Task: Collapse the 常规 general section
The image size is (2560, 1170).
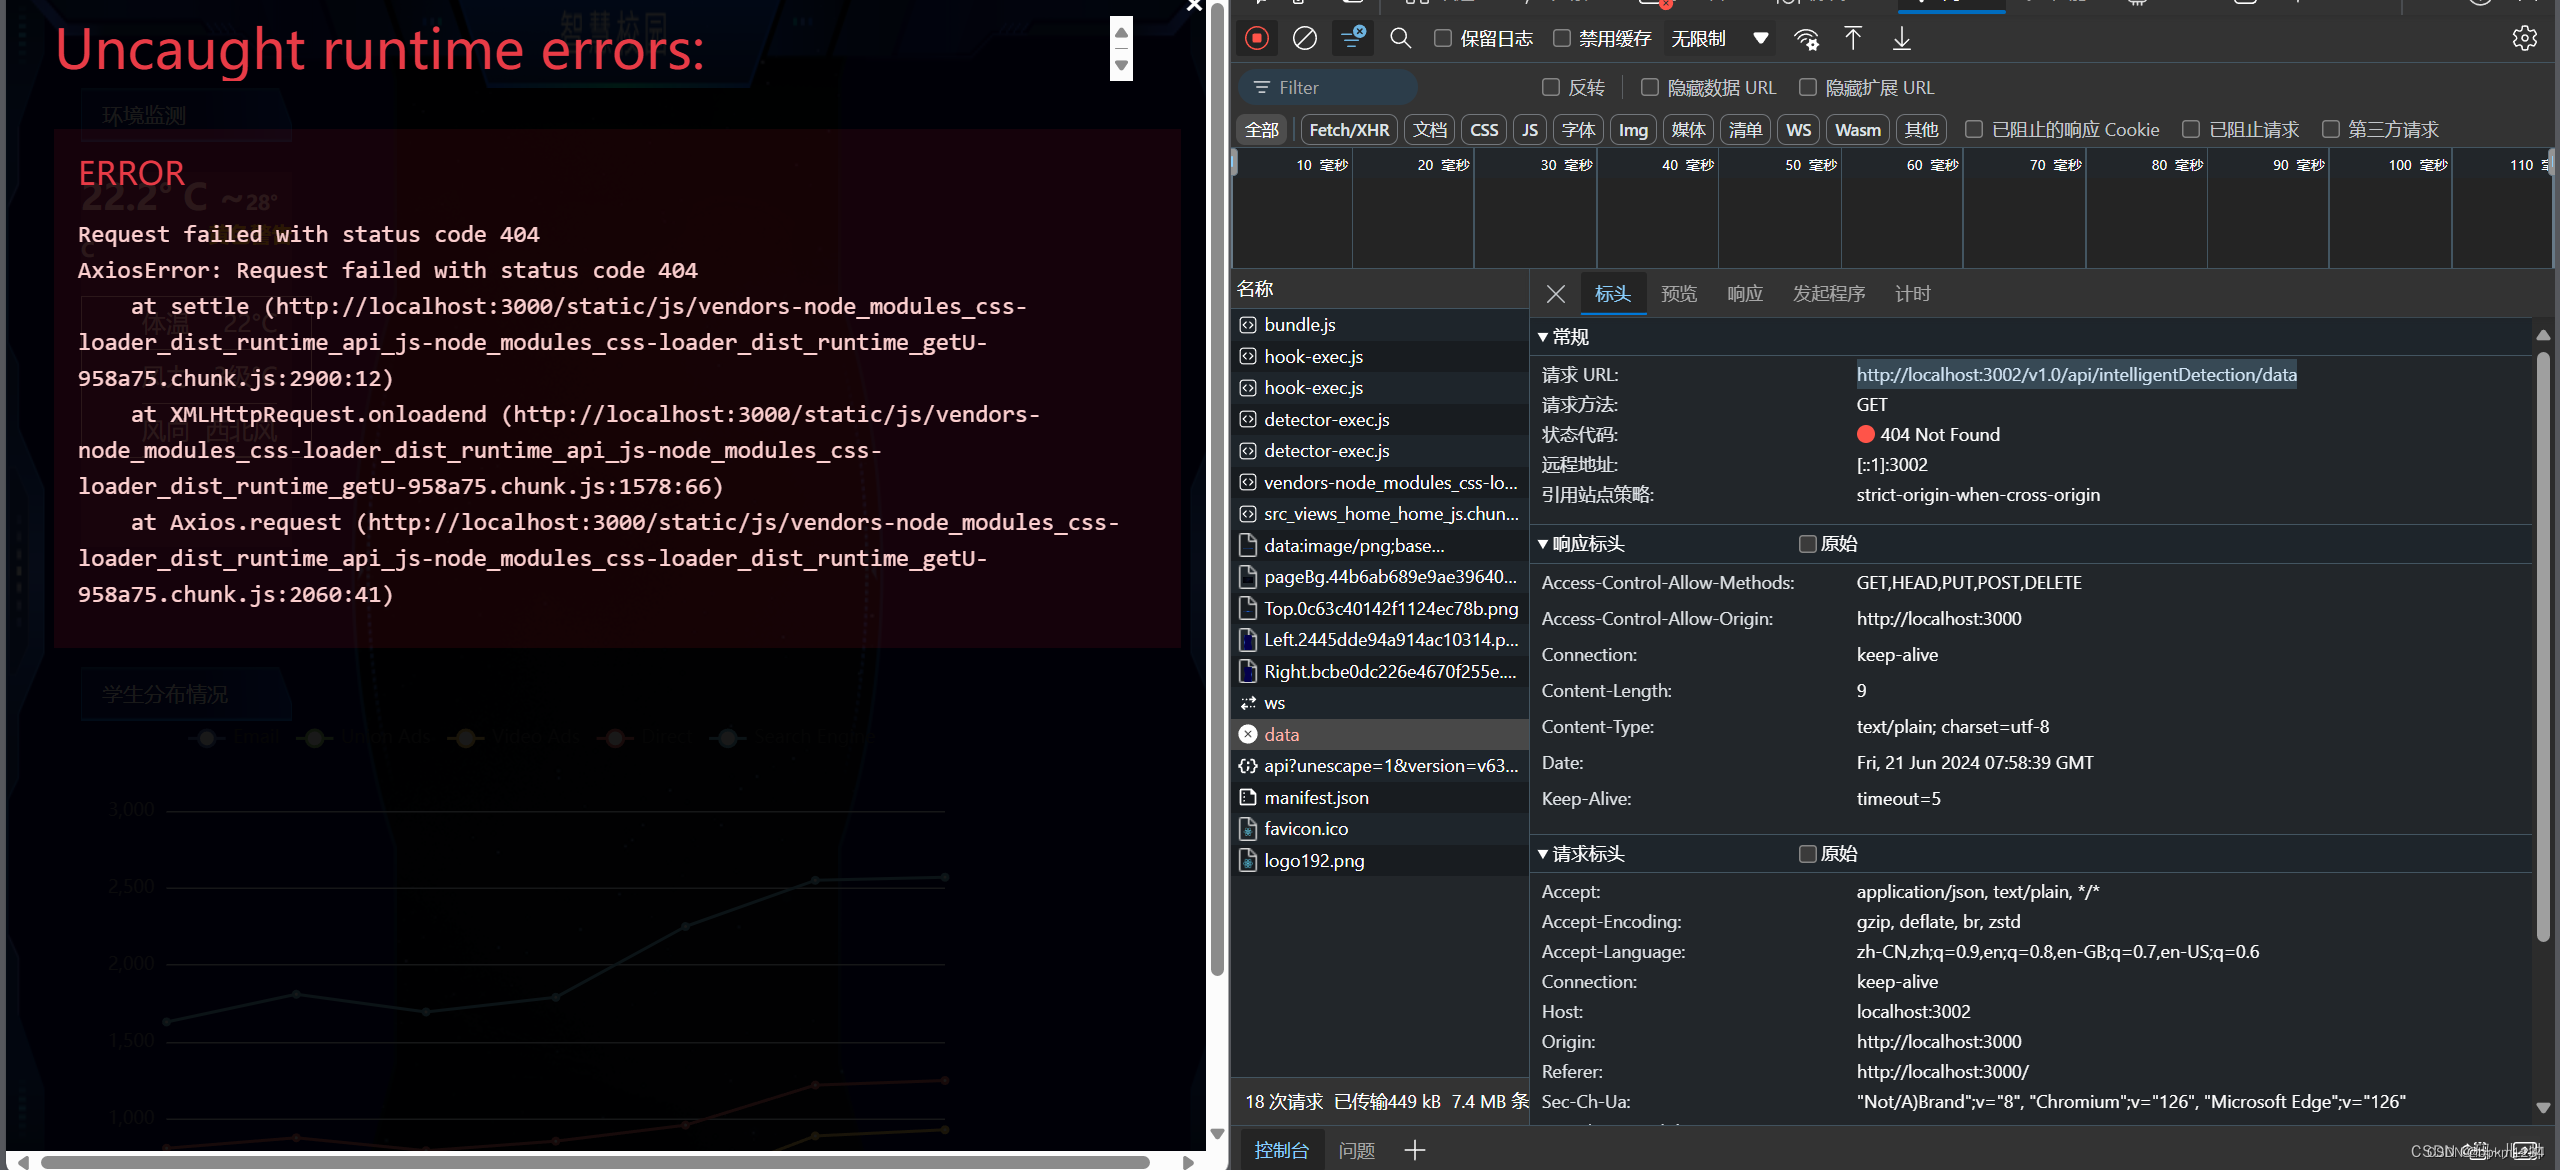Action: click(x=1564, y=337)
